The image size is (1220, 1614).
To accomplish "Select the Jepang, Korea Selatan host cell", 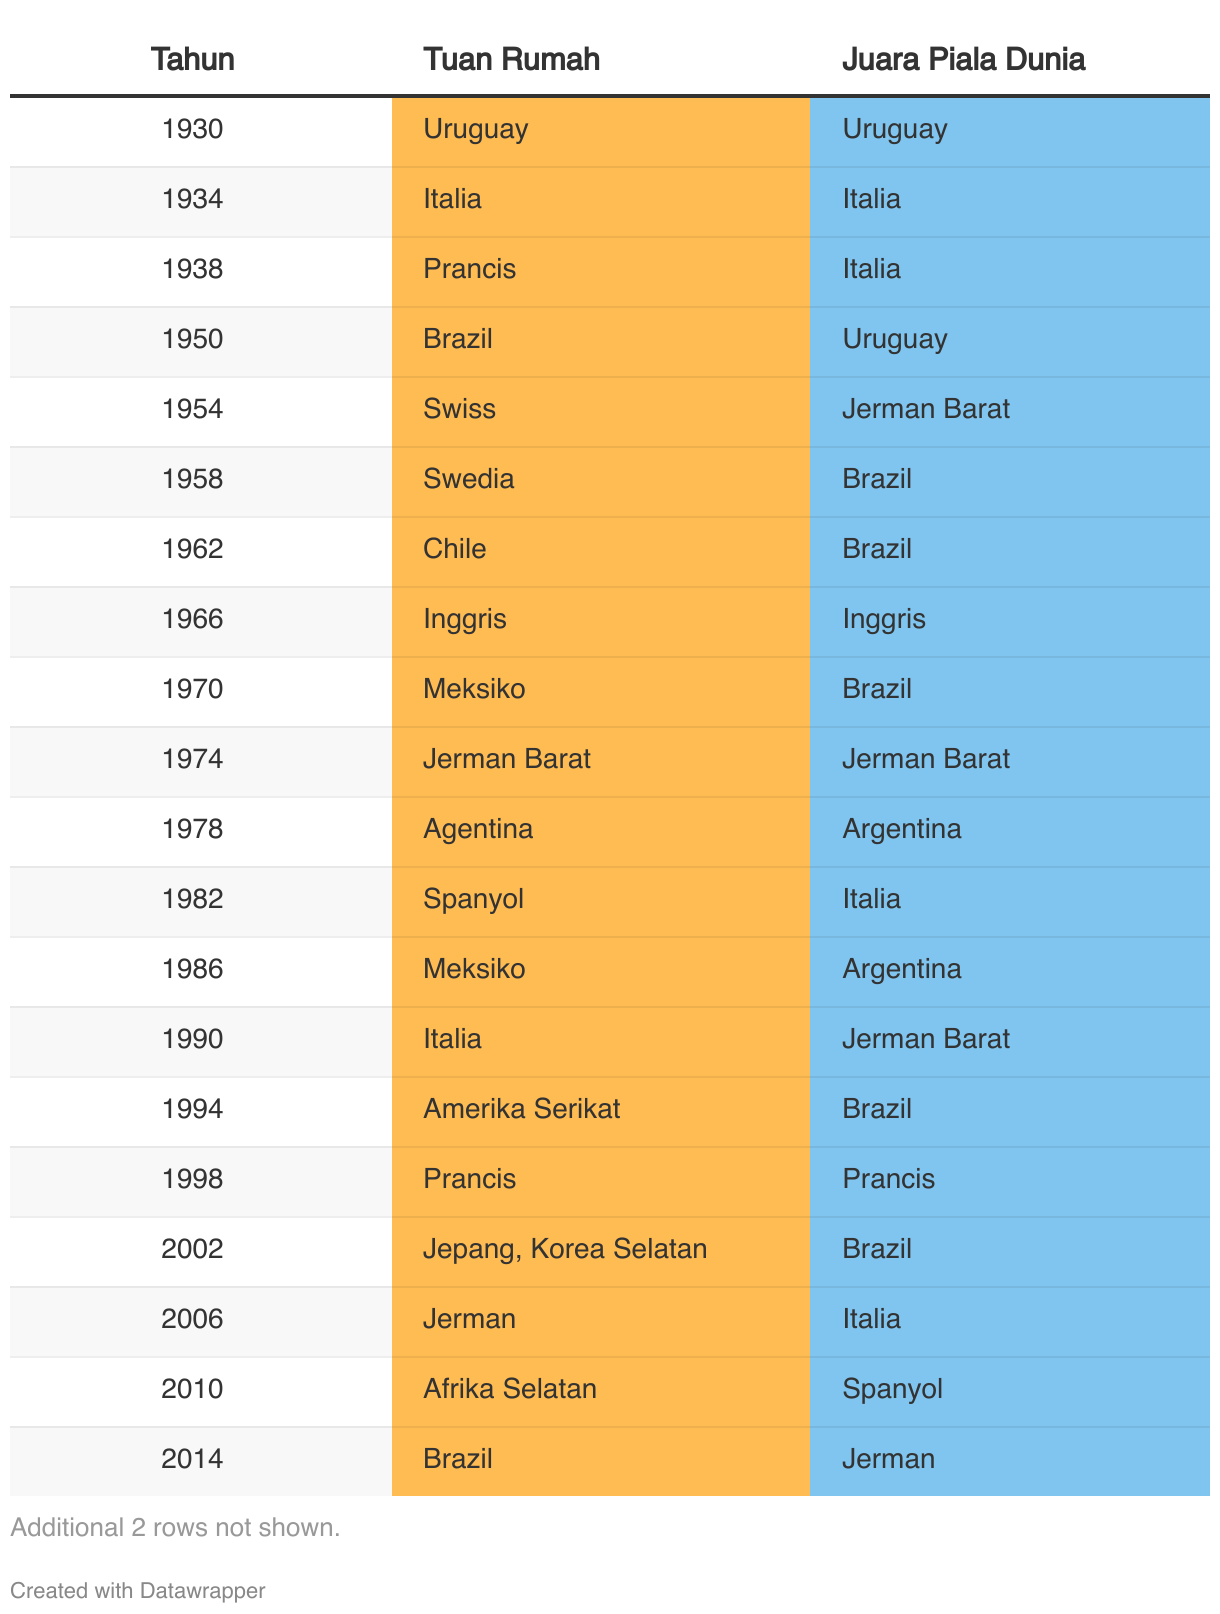I will (600, 1250).
